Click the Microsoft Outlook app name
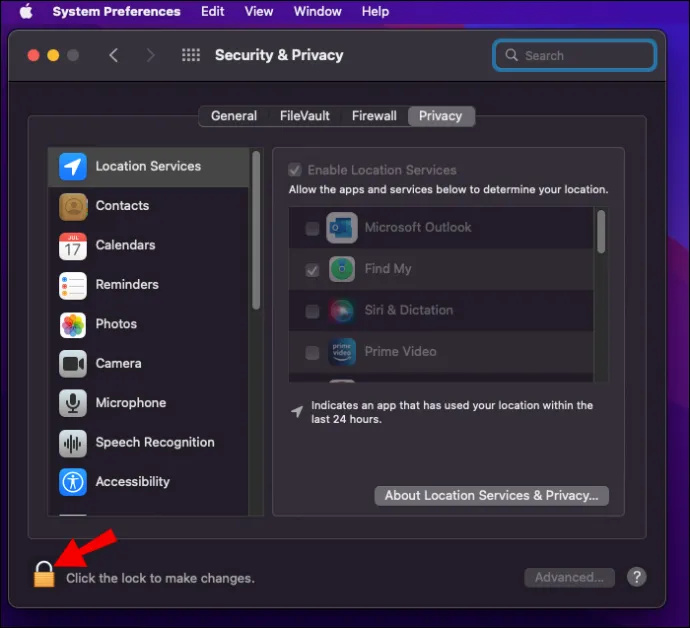Viewport: 690px width, 628px height. pos(418,228)
